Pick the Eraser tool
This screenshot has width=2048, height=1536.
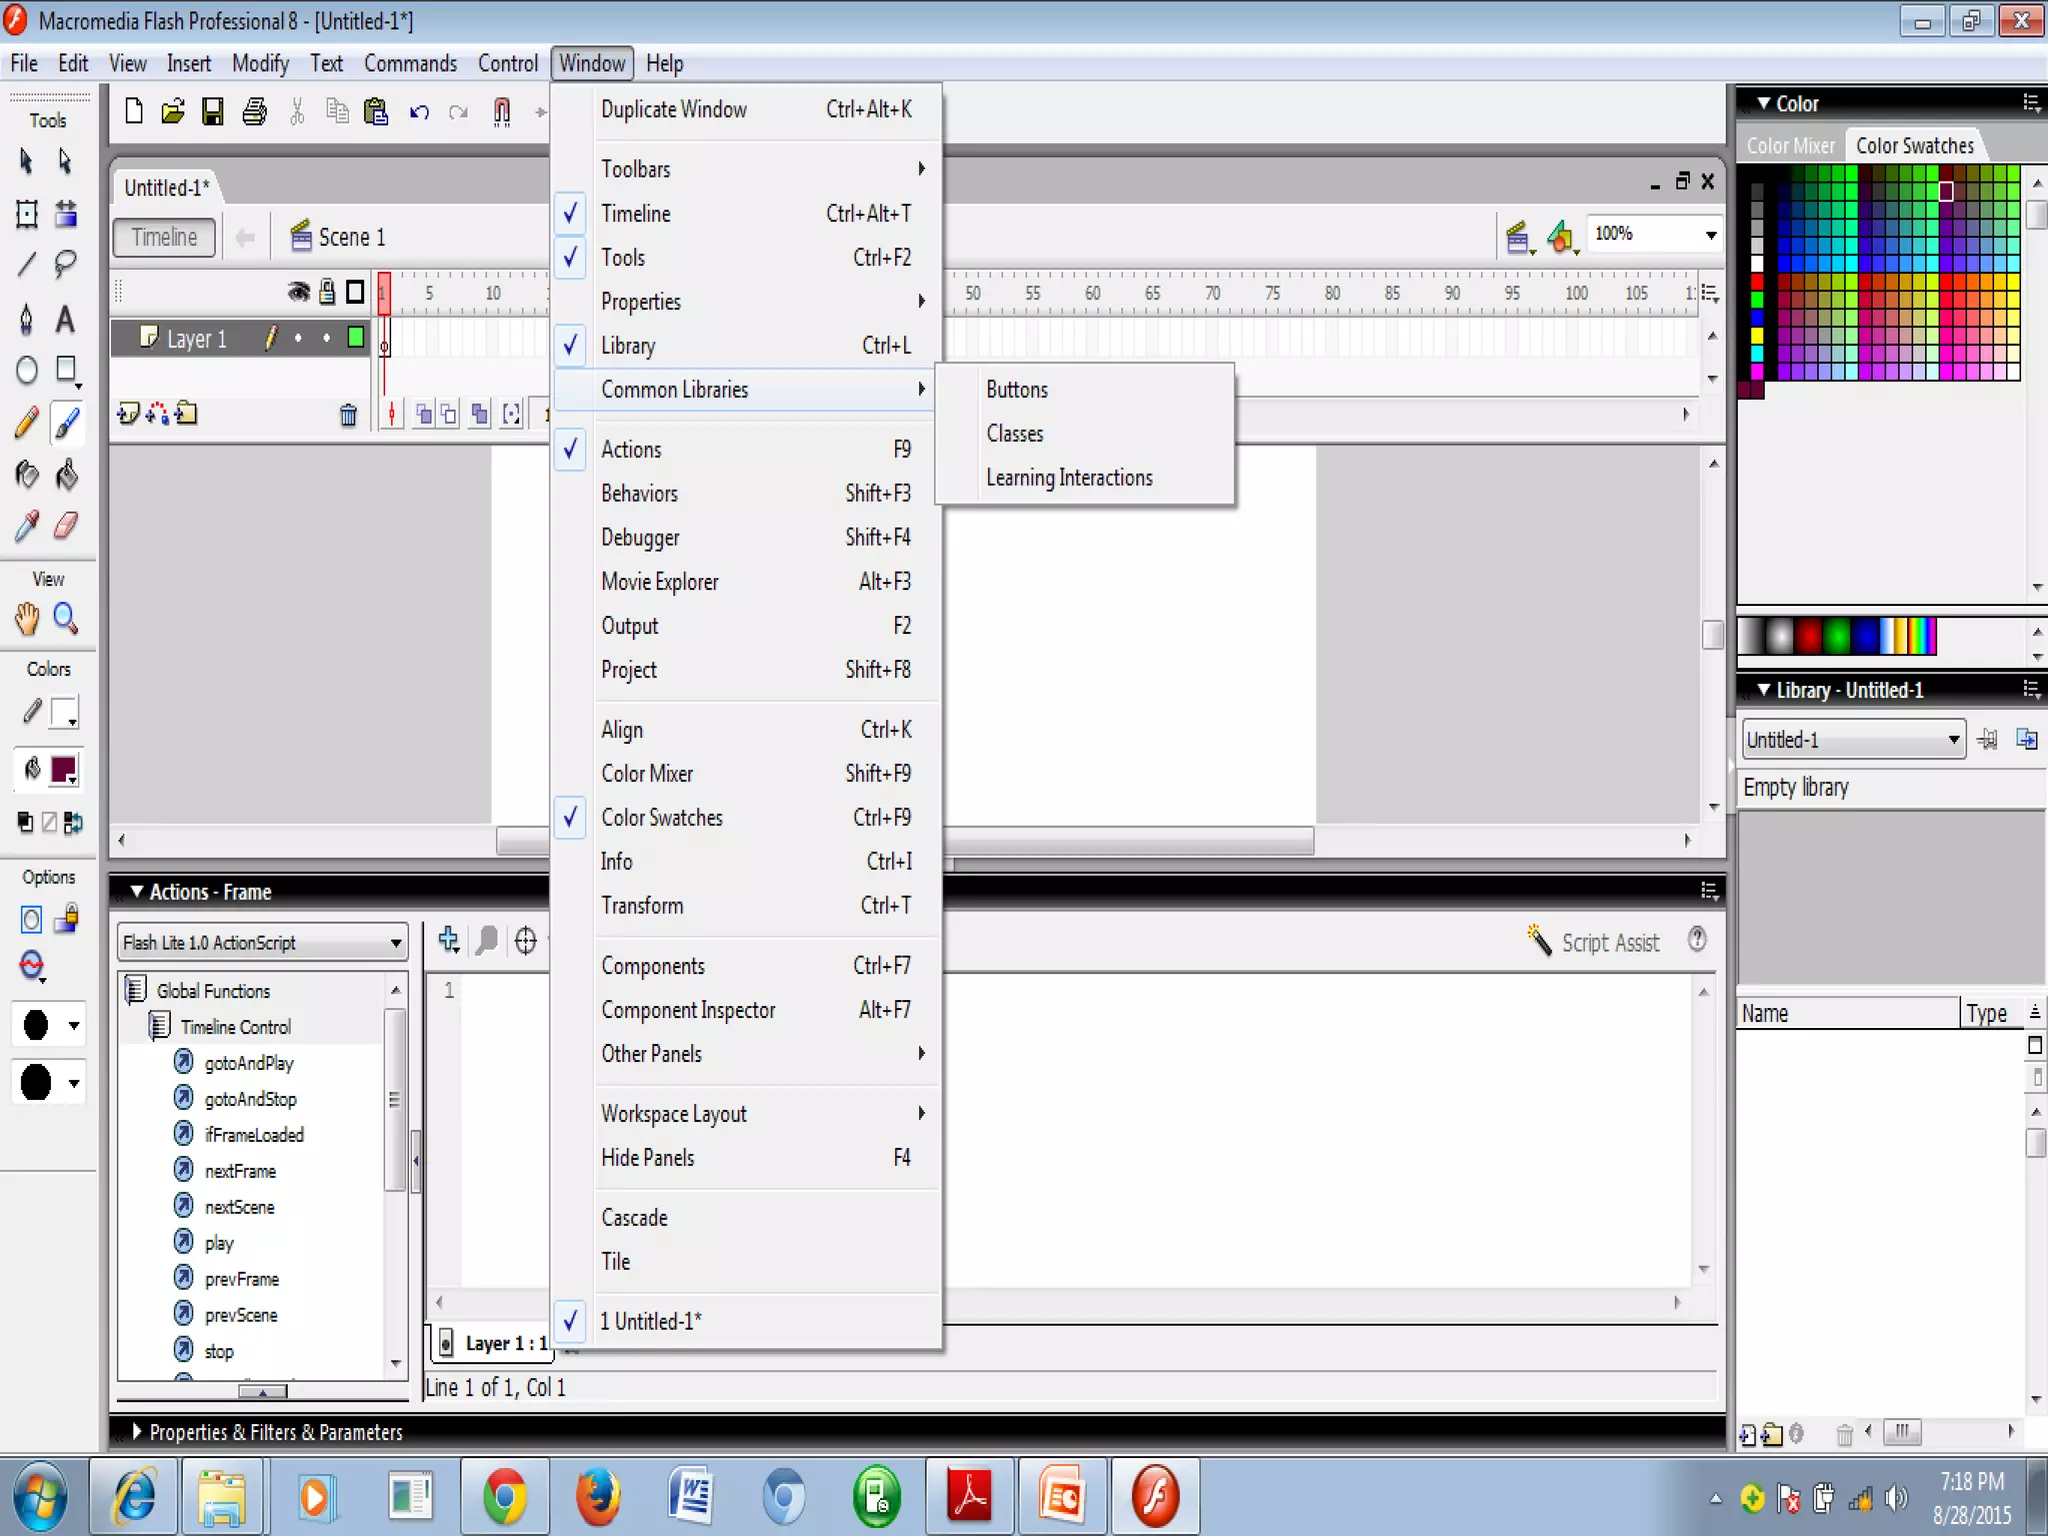[66, 526]
